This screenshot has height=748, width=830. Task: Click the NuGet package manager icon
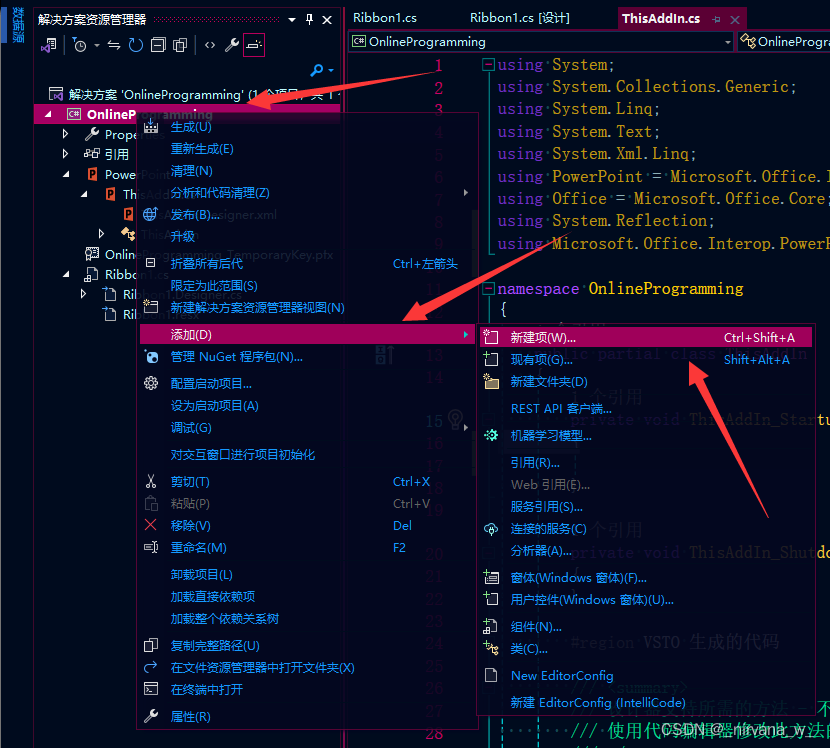coord(151,357)
